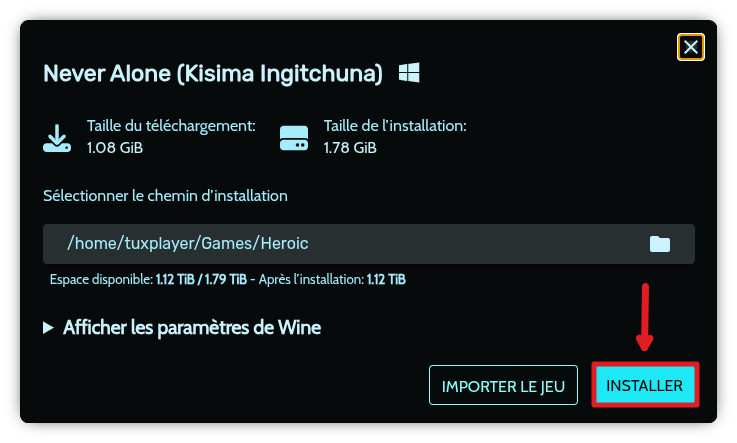Click the "Après l'installation" space text
This screenshot has height=443, width=737.
(310, 279)
